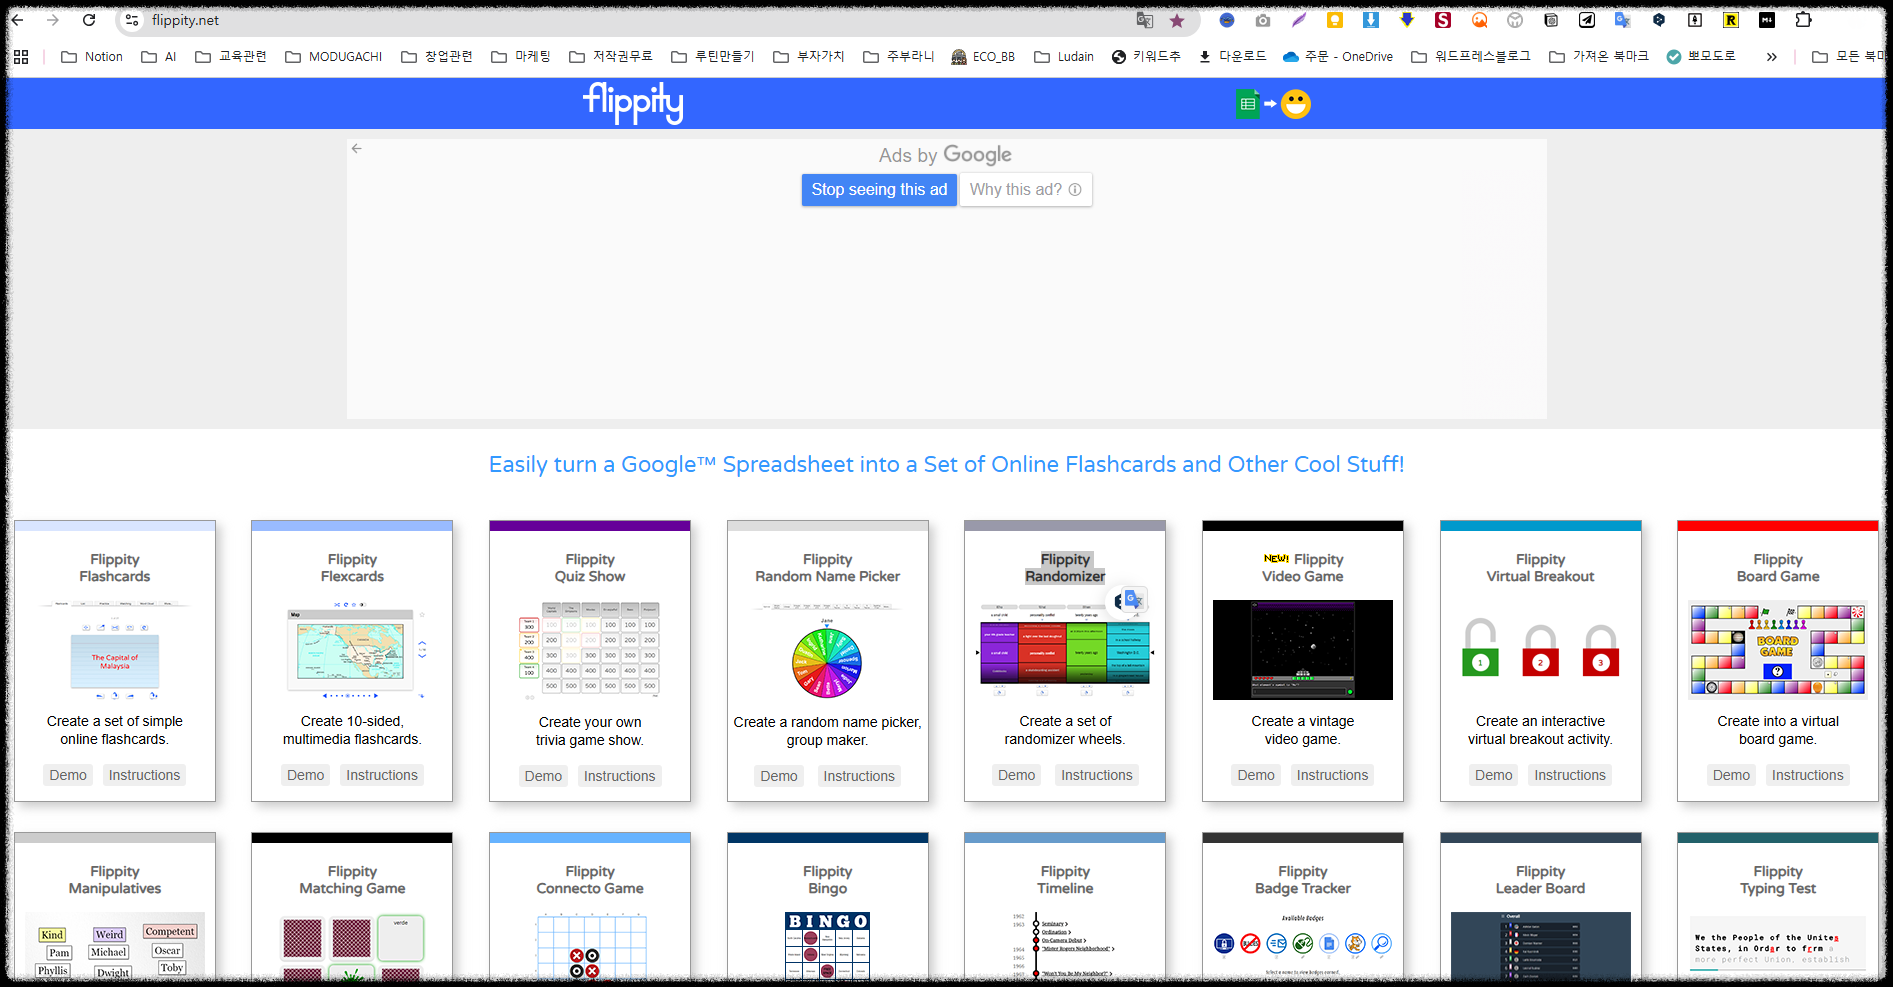Expand hidden bookmarks with the chevron
The height and width of the screenshot is (987, 1893).
click(1772, 57)
